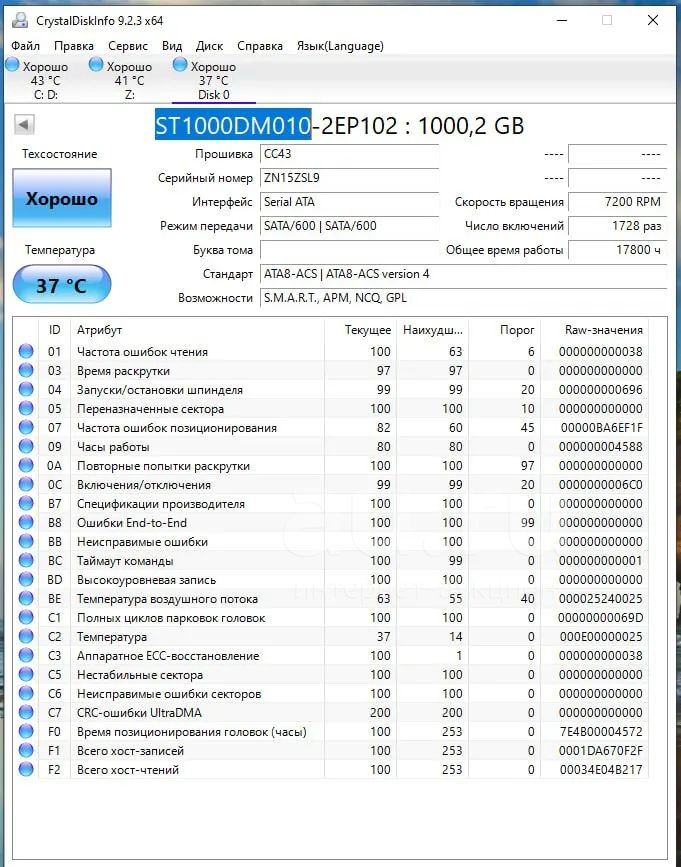
Task: Click the CrystalDiskInfo app icon in title bar
Action: pos(19,20)
